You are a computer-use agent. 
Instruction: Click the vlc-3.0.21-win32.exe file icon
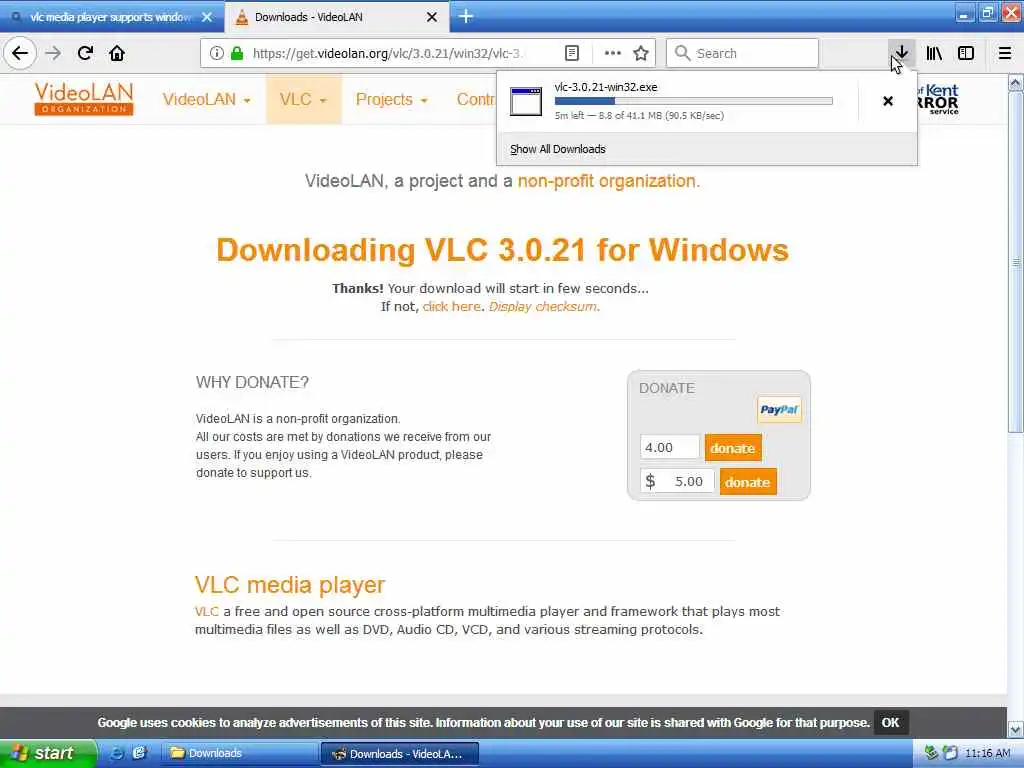click(526, 101)
